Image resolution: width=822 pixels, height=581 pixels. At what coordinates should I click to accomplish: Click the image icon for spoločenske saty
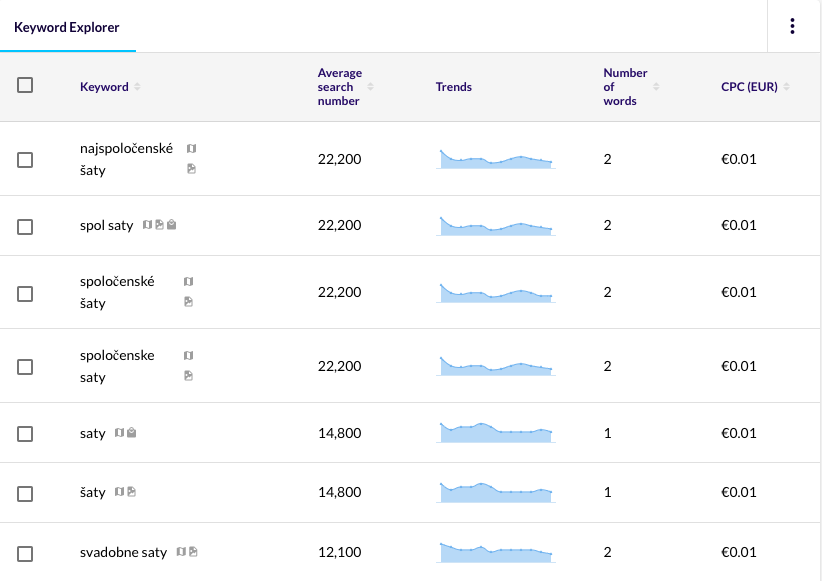(189, 376)
